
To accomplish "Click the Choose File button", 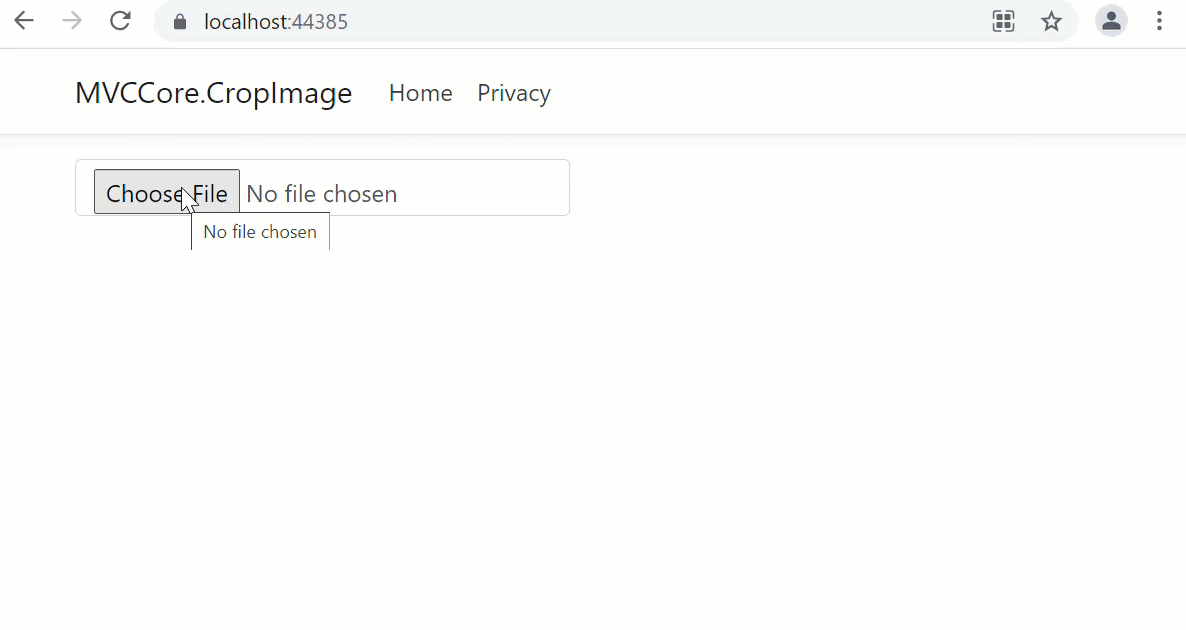I will [x=166, y=192].
